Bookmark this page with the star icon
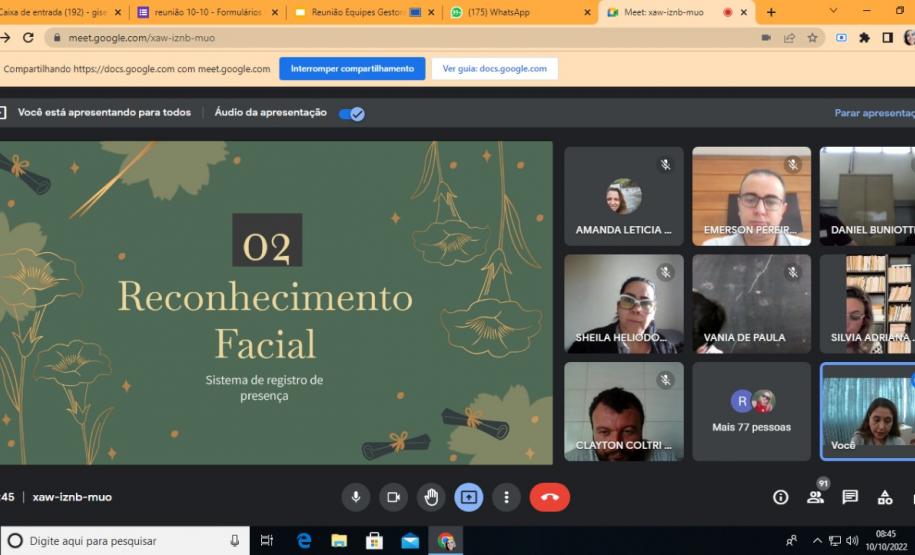This screenshot has width=915, height=555. (813, 38)
